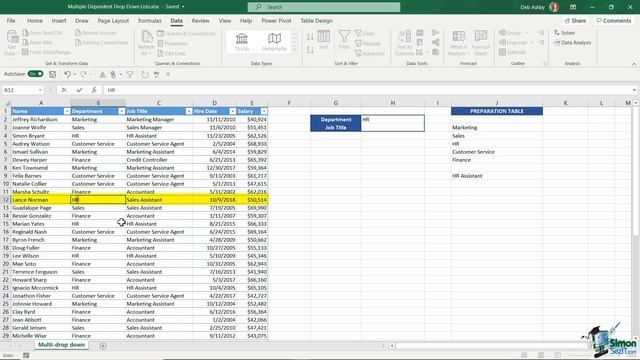Open the Comments button
Image resolution: width=640 pixels, height=360 pixels.
tap(614, 20)
